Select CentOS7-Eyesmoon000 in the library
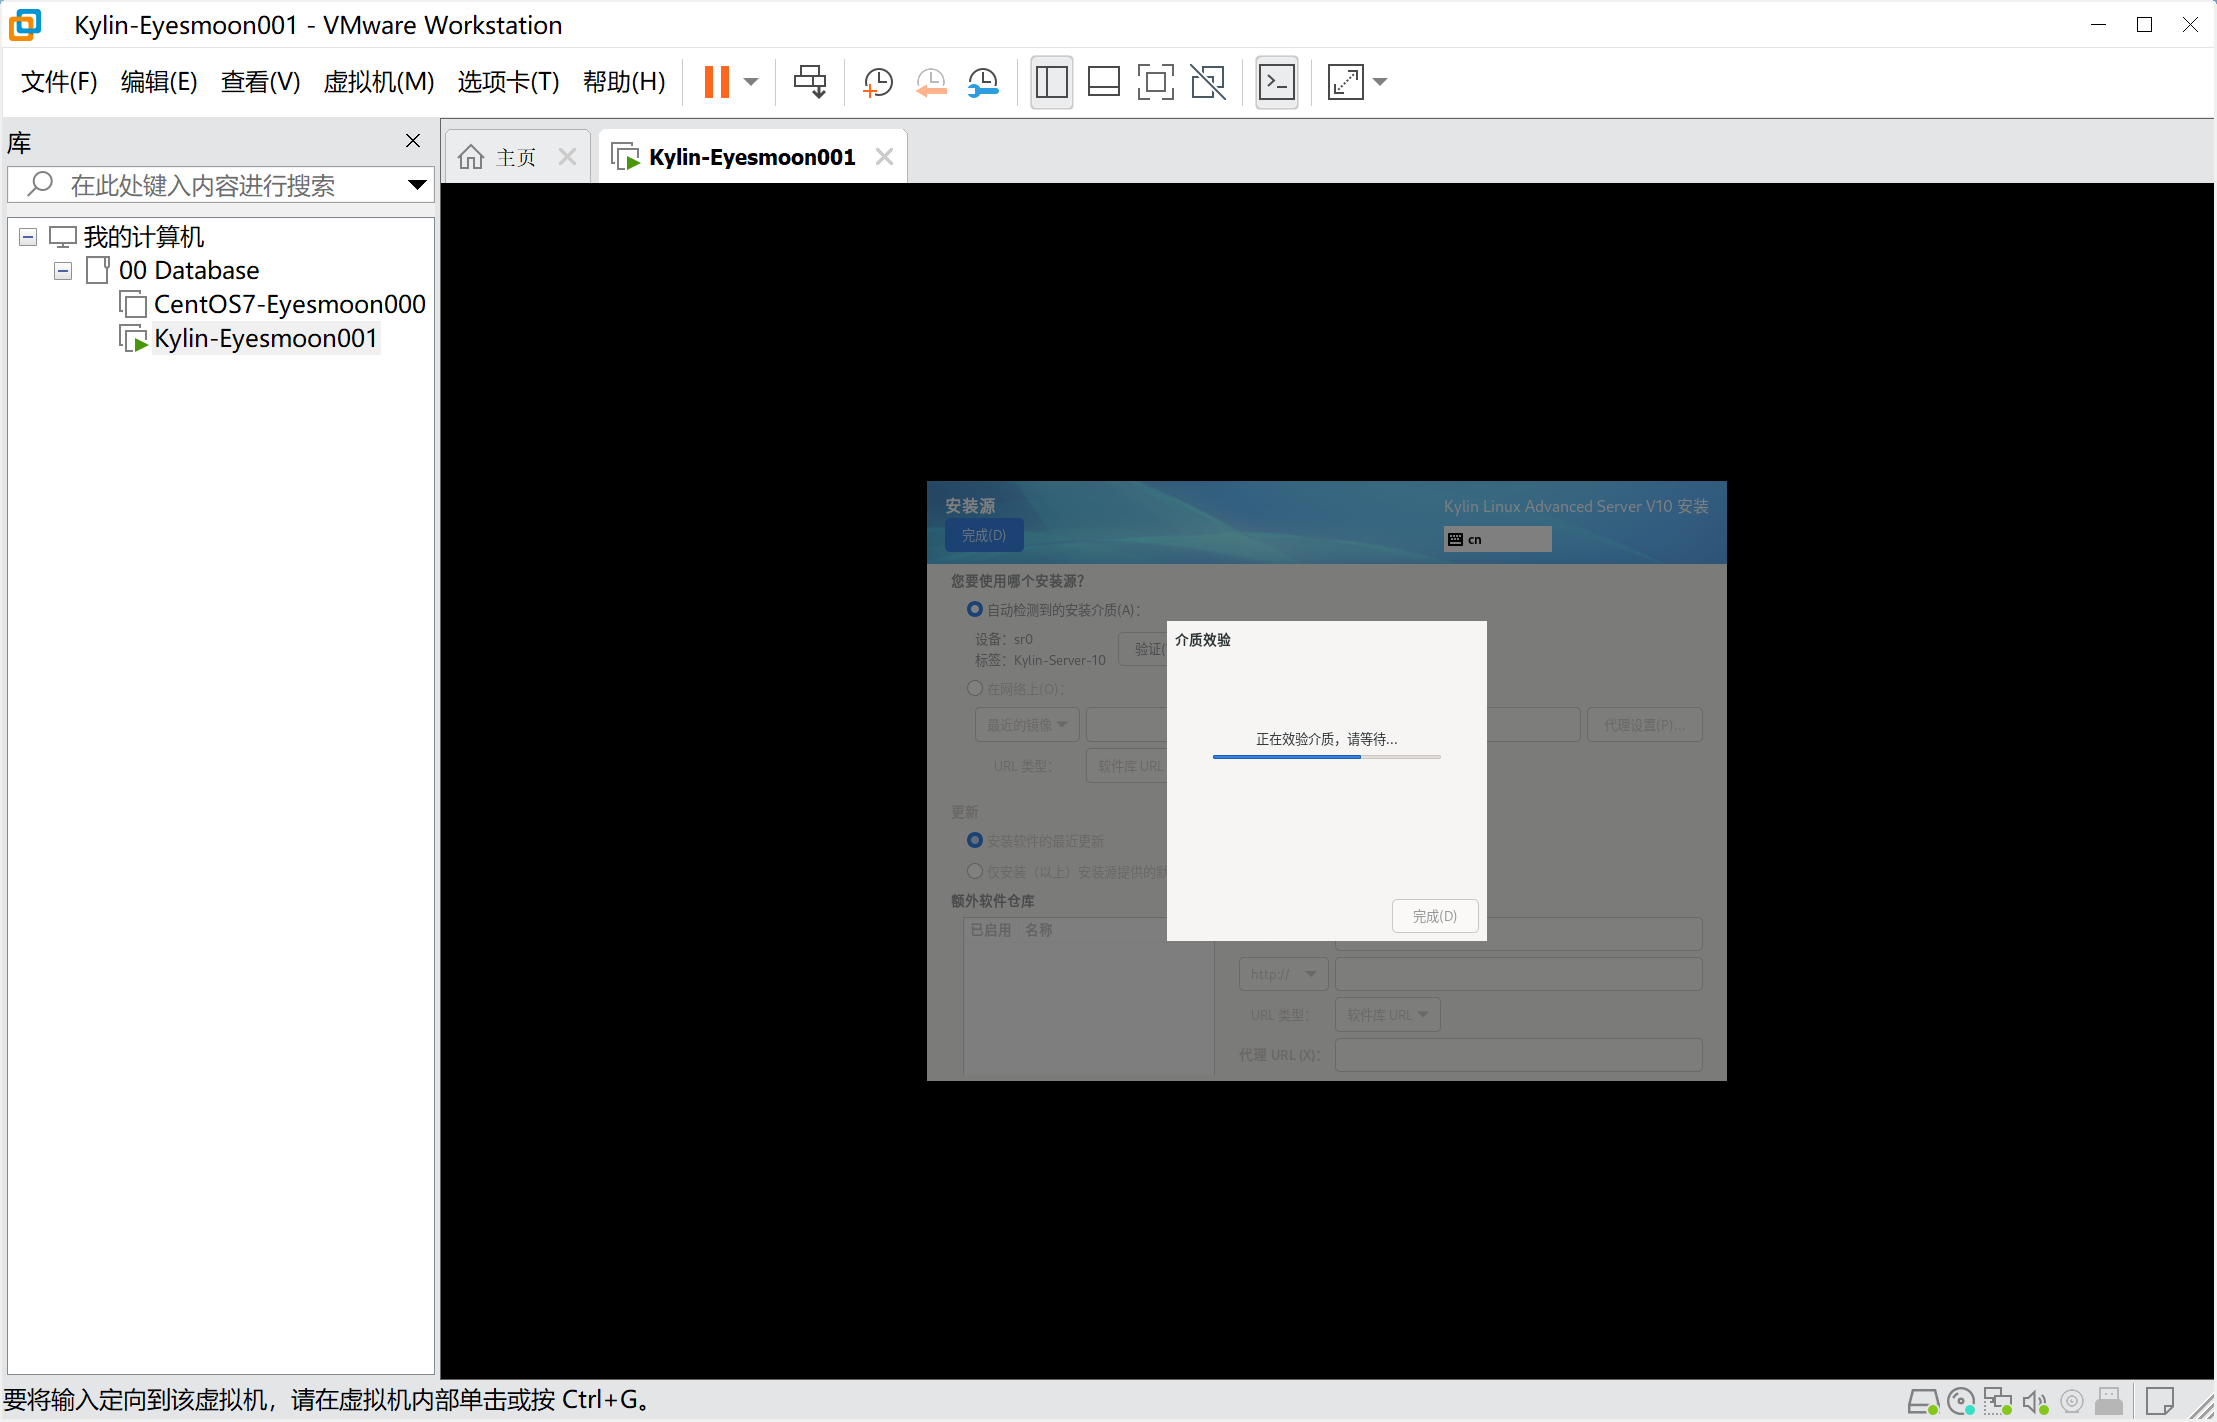2217x1422 pixels. point(289,305)
